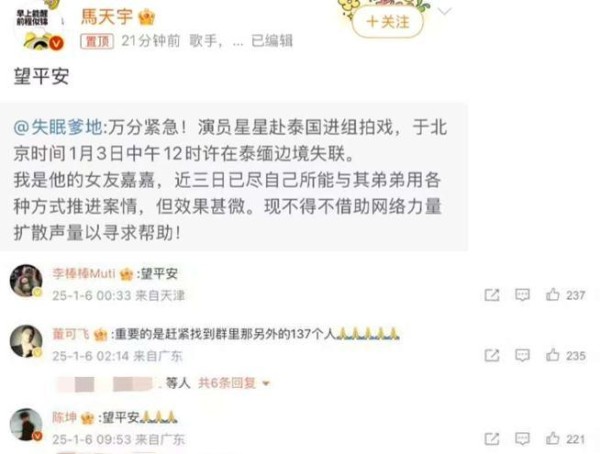Expand 共6条回复 replies list
This screenshot has width=600, height=454.
[234, 383]
